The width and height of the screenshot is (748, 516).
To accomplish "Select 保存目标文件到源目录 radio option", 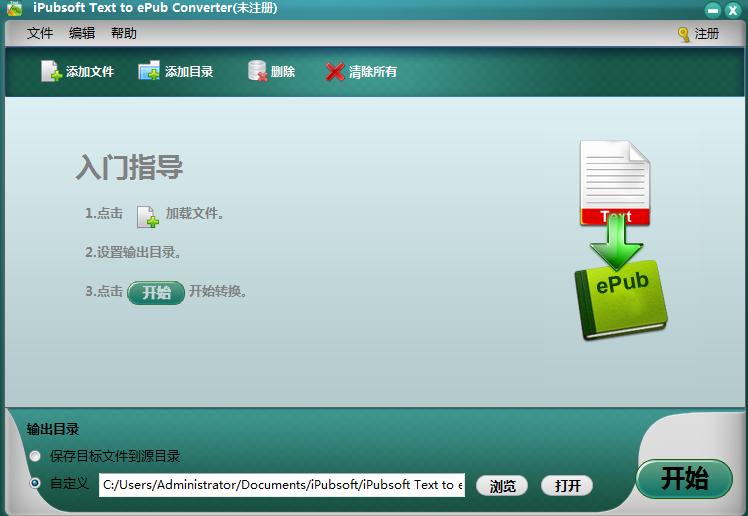I will [35, 456].
